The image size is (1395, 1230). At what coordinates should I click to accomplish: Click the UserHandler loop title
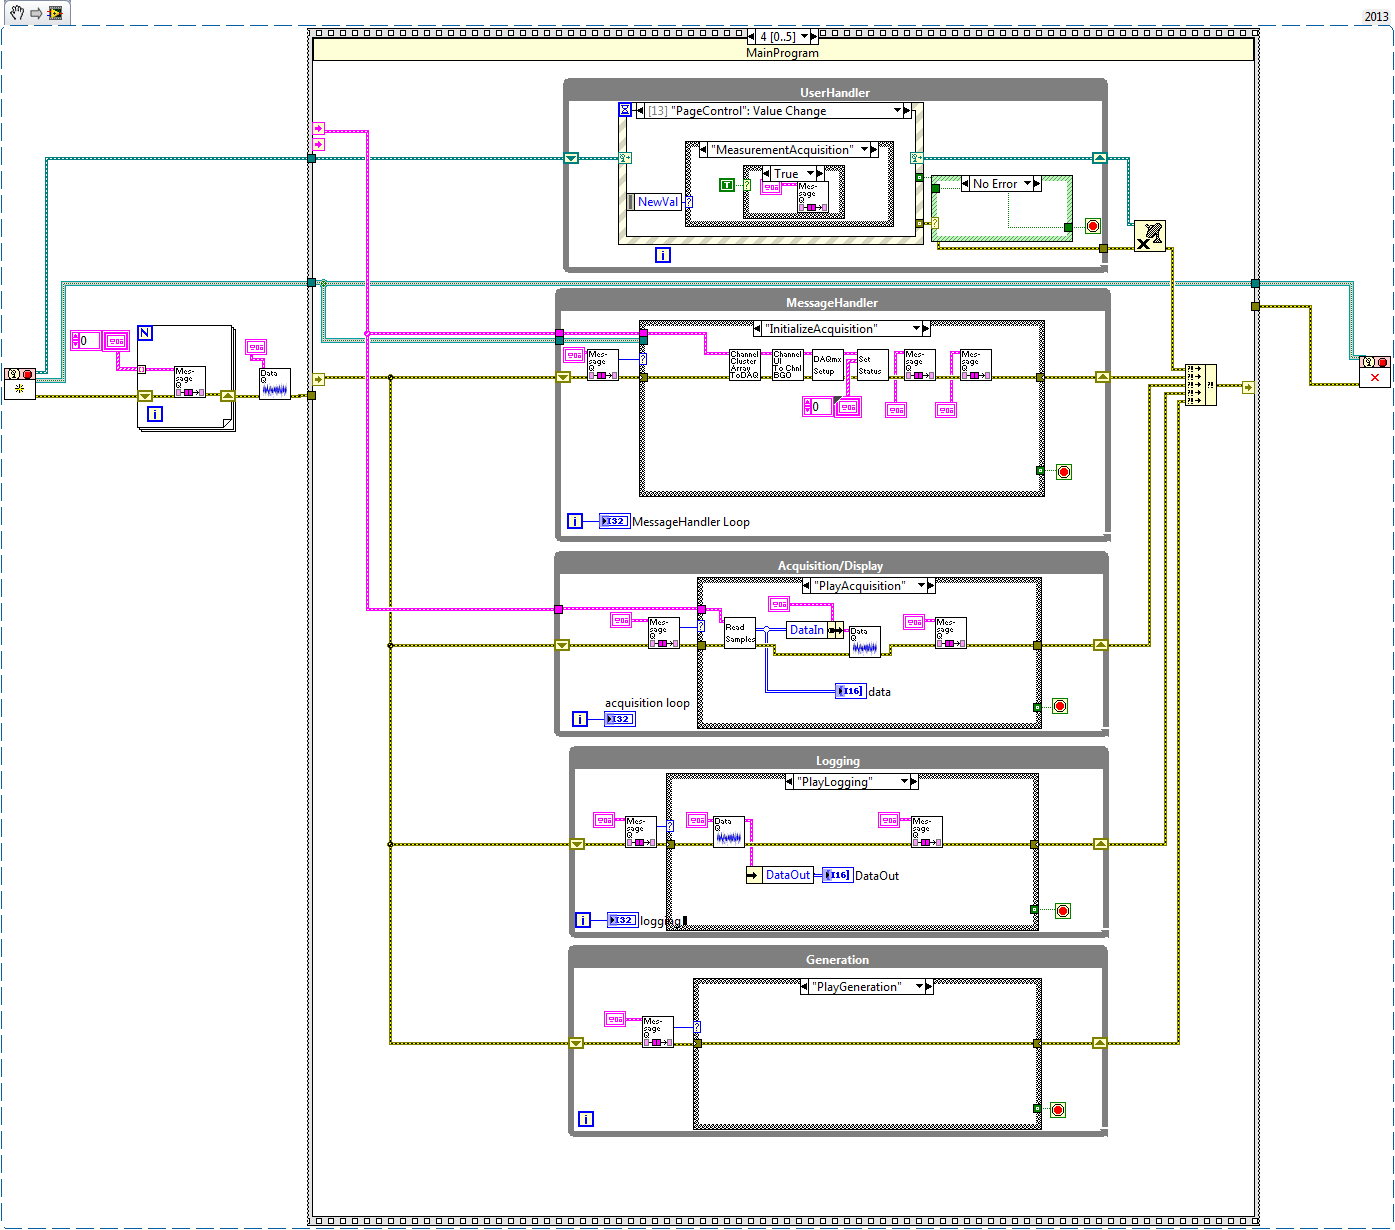click(x=835, y=93)
